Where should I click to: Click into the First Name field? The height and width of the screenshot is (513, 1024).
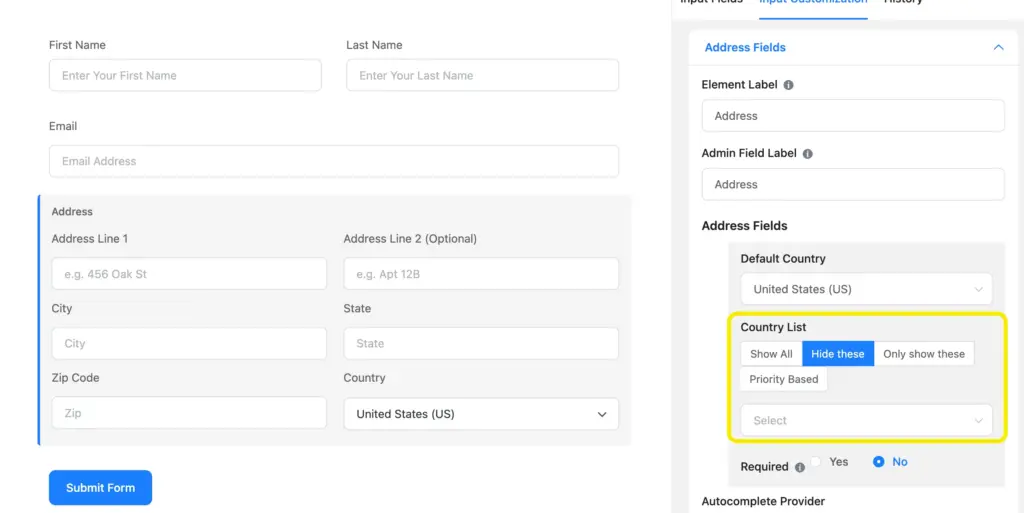[185, 76]
